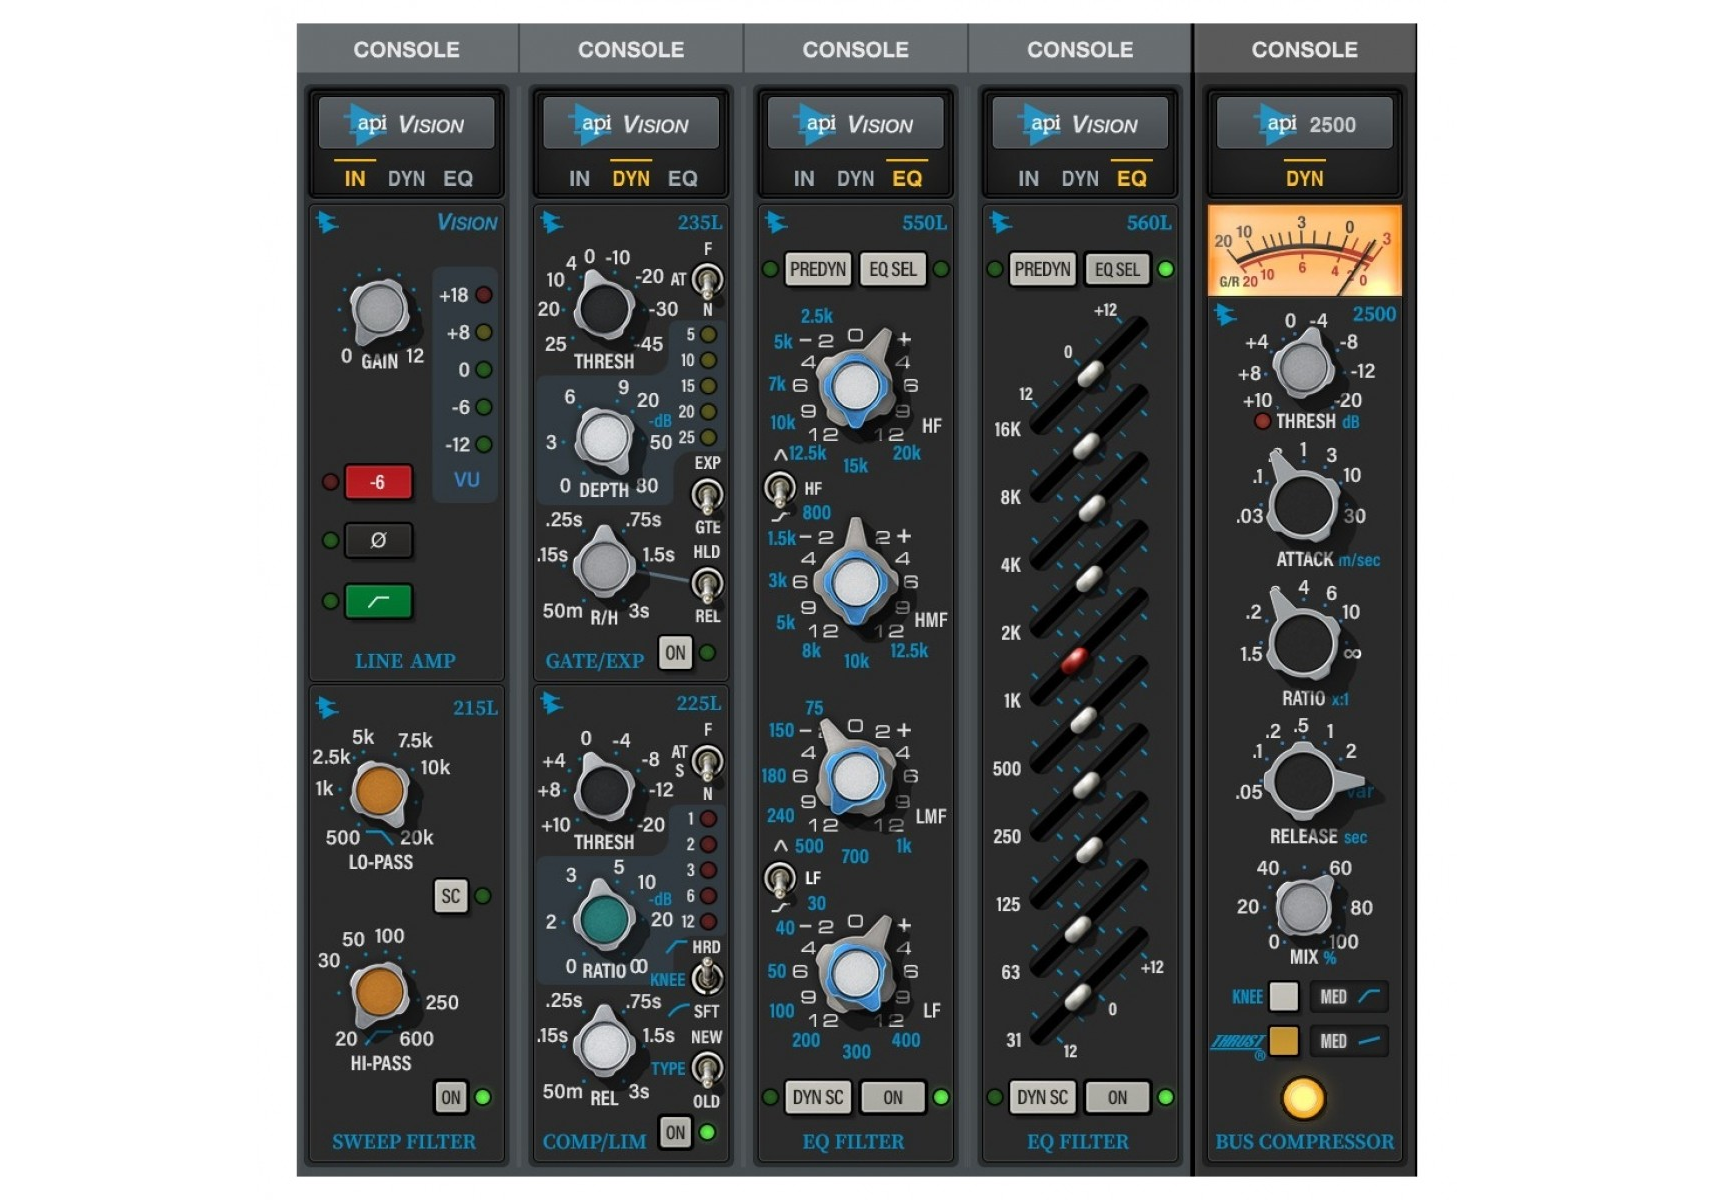Click the 2500 MIX % knob
The width and height of the screenshot is (1715, 1200).
(x=1303, y=907)
